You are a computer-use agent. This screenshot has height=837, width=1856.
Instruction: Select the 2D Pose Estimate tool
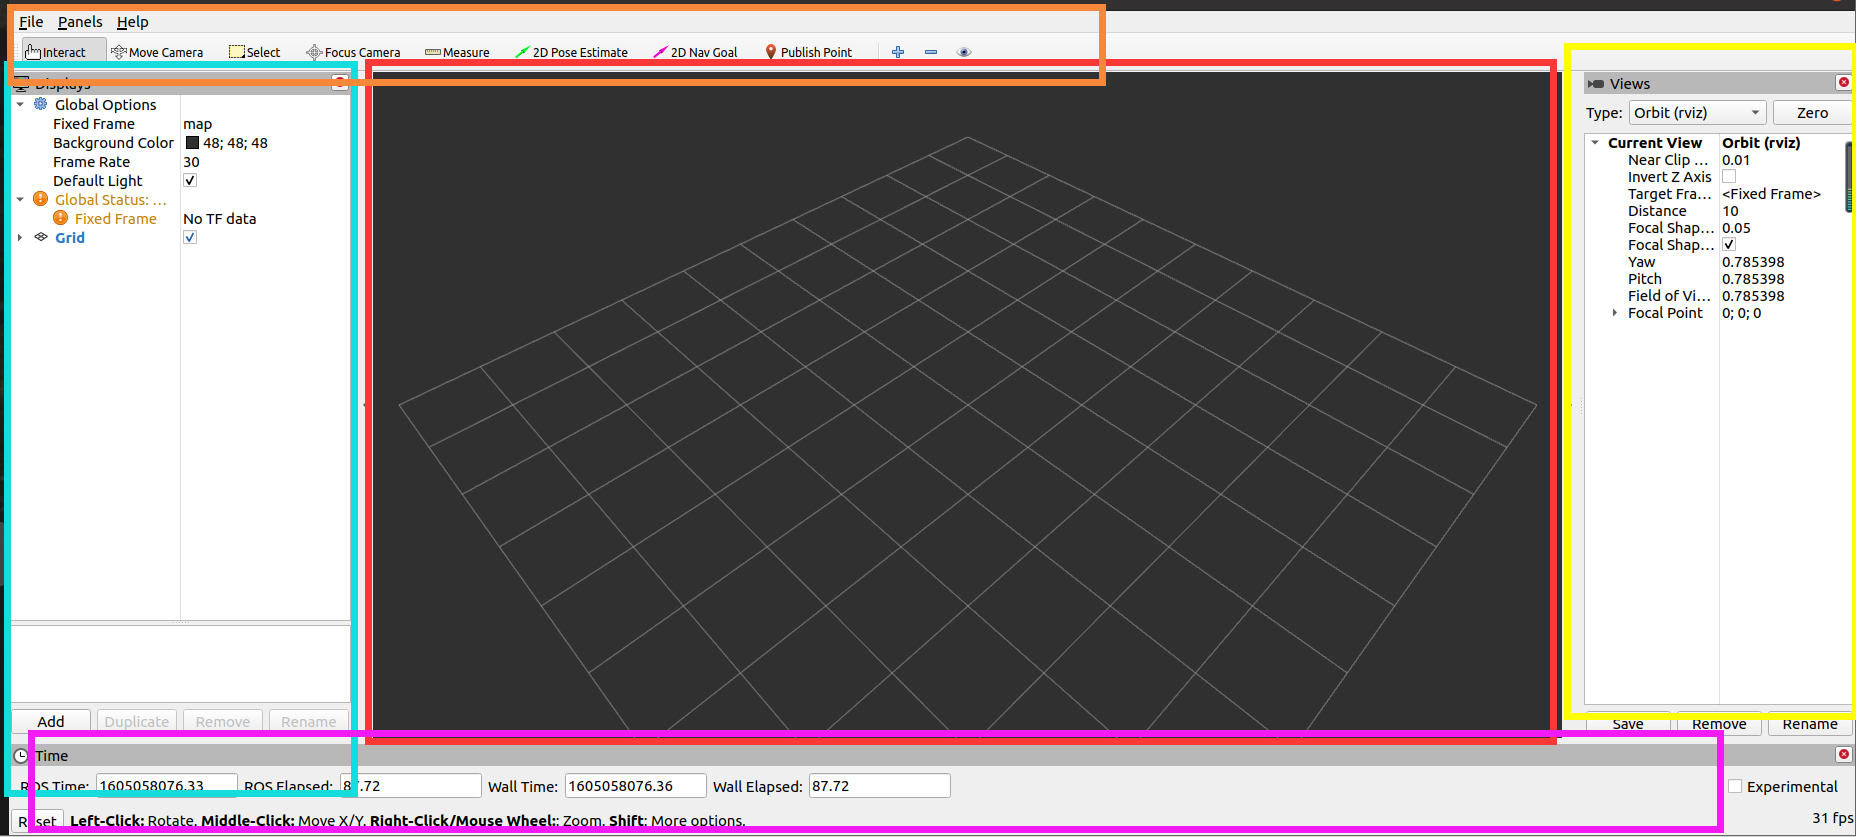571,52
